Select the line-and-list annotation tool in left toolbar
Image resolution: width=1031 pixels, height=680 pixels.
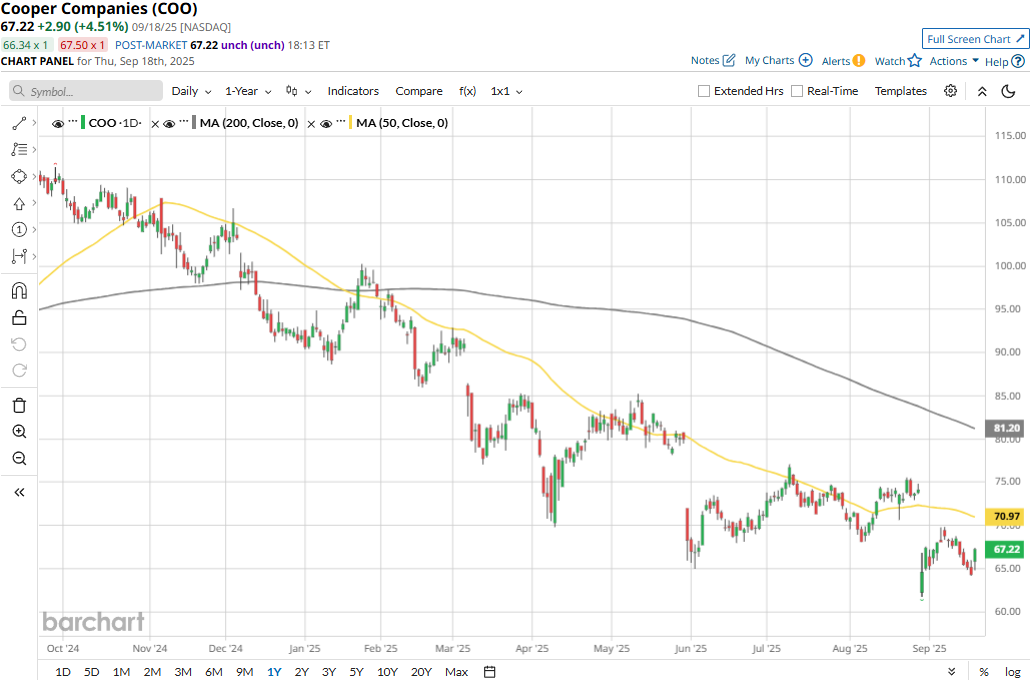point(19,149)
